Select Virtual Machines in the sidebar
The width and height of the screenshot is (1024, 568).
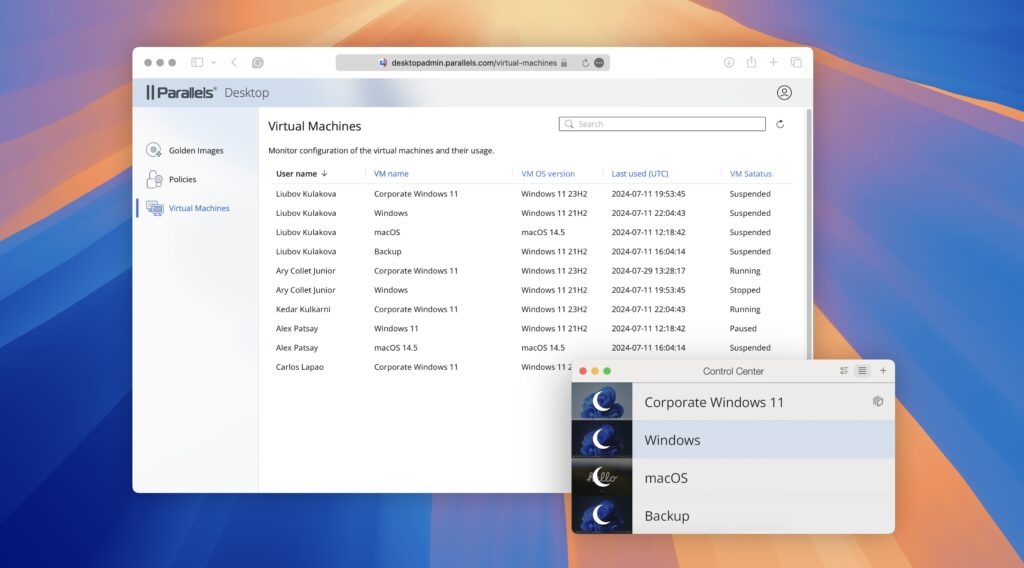198,208
